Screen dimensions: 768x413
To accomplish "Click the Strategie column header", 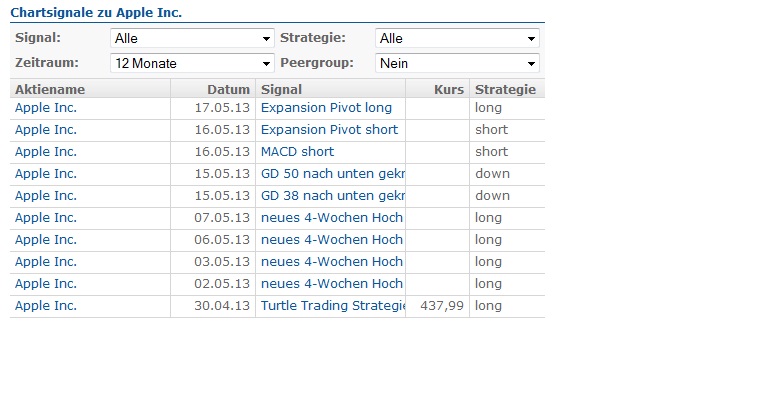I will (x=505, y=89).
